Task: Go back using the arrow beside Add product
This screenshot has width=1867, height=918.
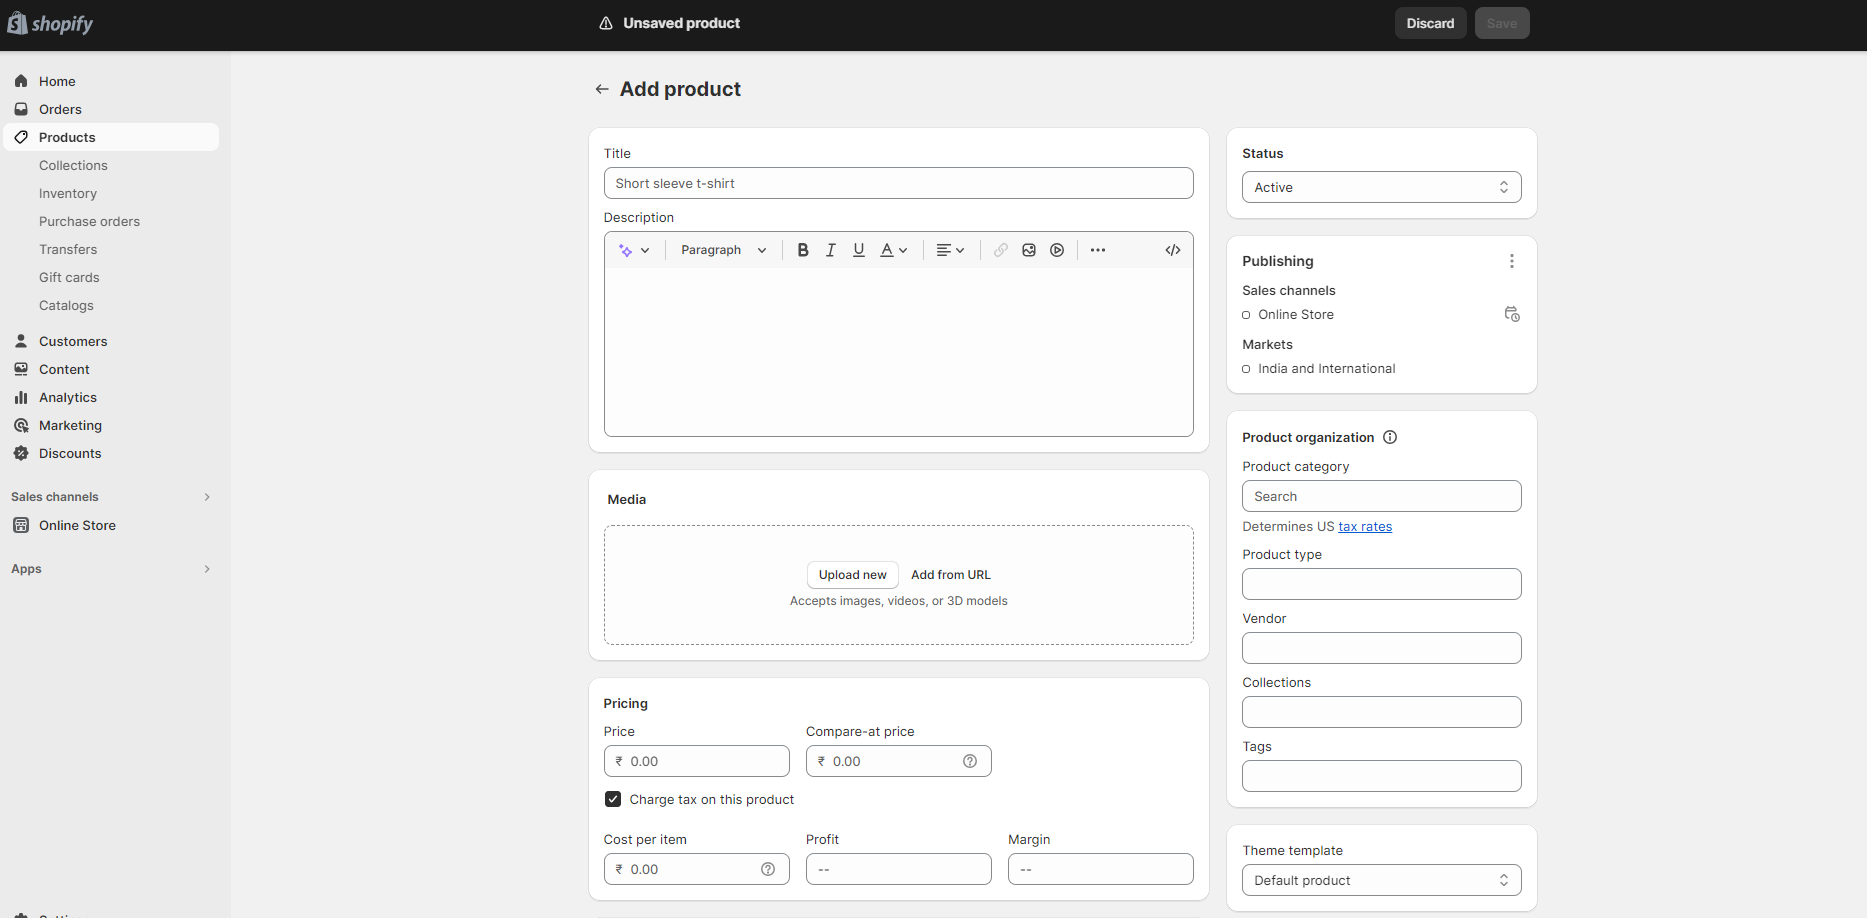Action: 602,89
